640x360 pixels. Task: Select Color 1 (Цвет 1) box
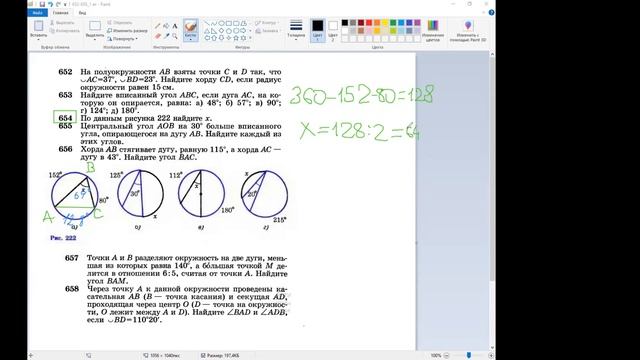pos(318,31)
